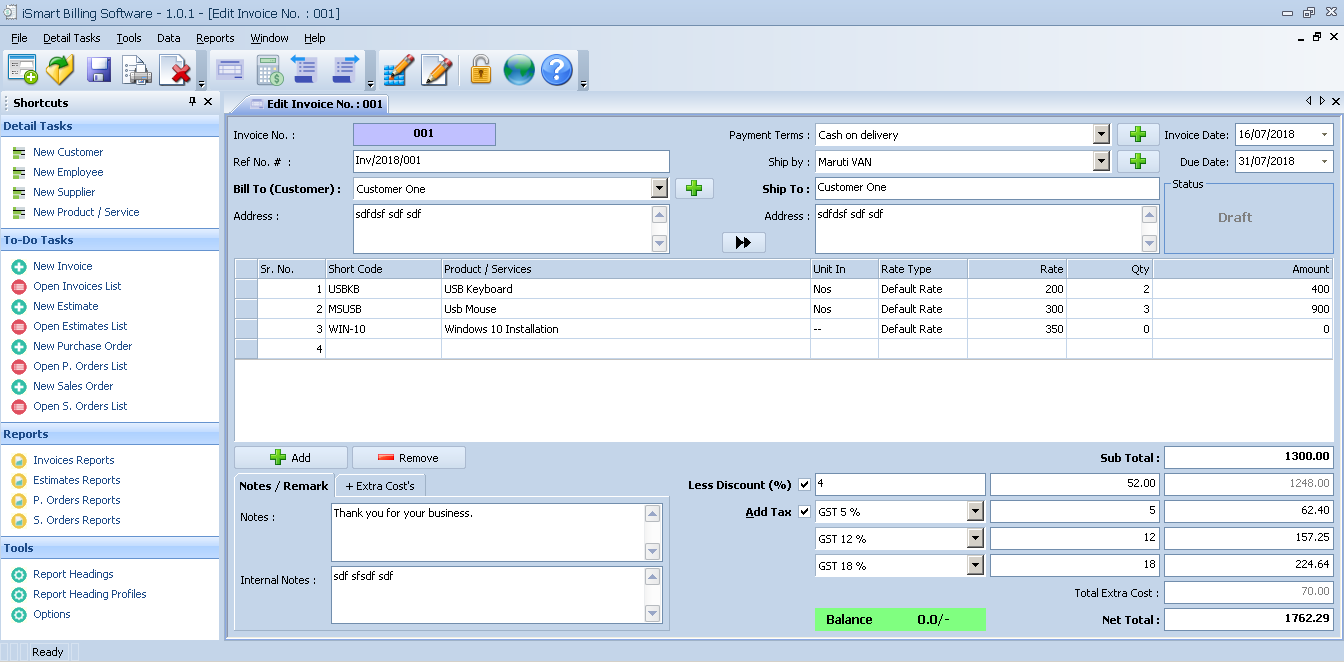
Task: Click the red Delete toolbar icon
Action: tap(174, 70)
